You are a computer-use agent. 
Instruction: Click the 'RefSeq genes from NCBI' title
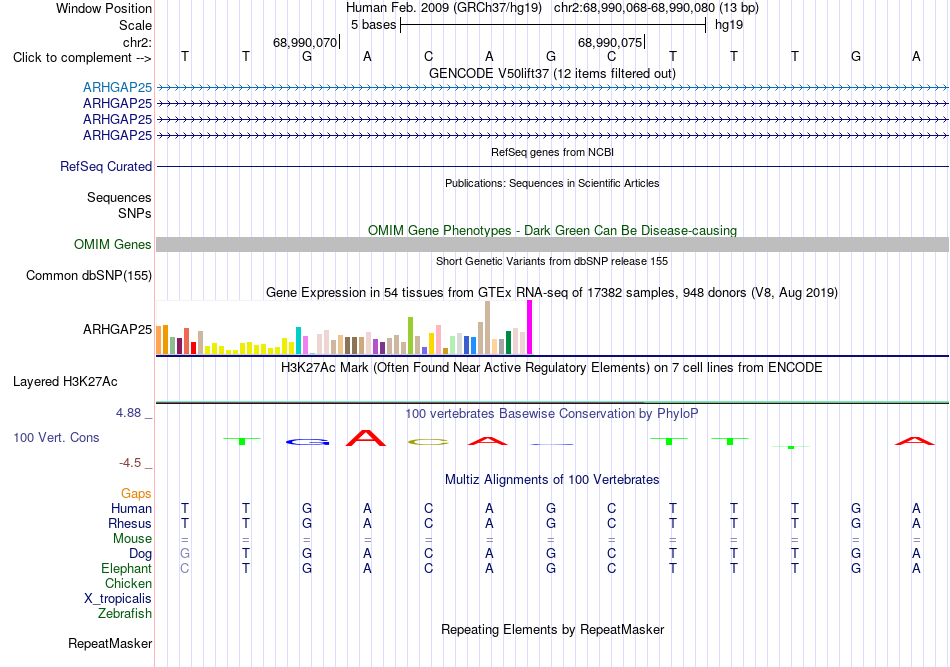coord(552,152)
